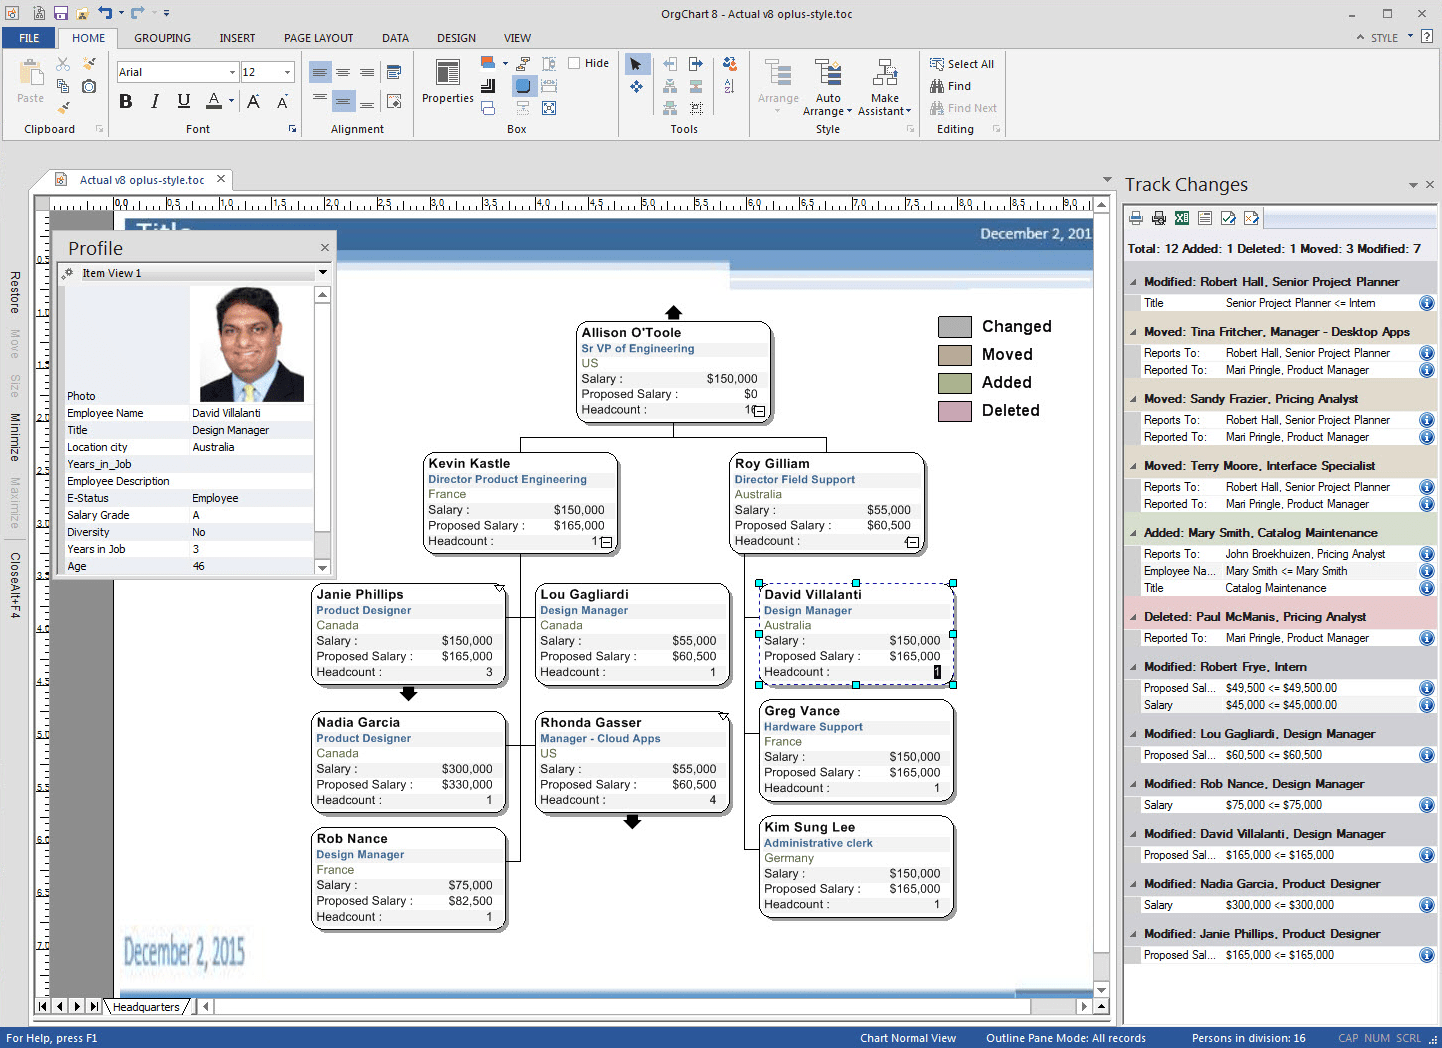Click the Headquarters sheet tab
This screenshot has height=1048, width=1442.
[x=146, y=1007]
